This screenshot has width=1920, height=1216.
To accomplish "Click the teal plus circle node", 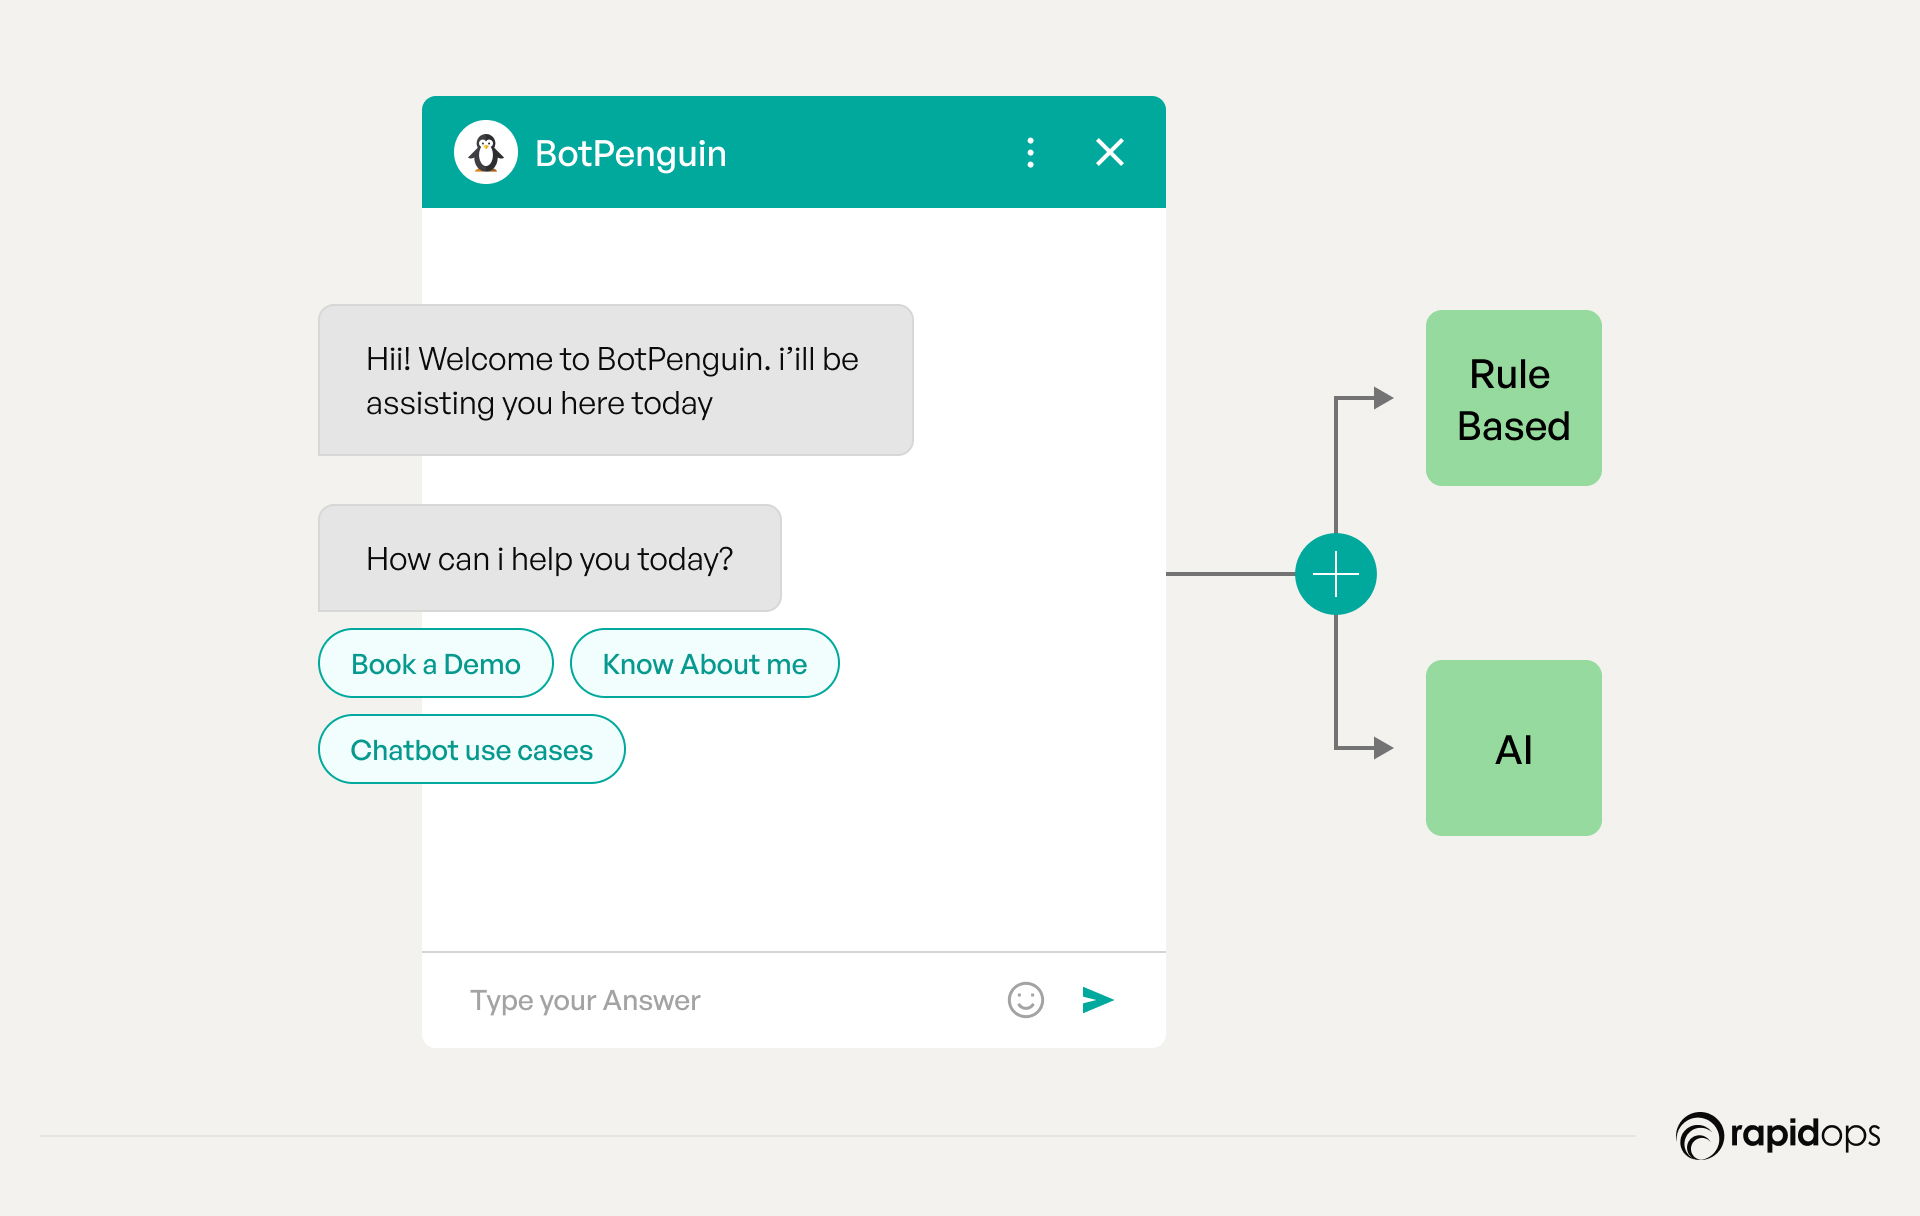I will [x=1336, y=574].
